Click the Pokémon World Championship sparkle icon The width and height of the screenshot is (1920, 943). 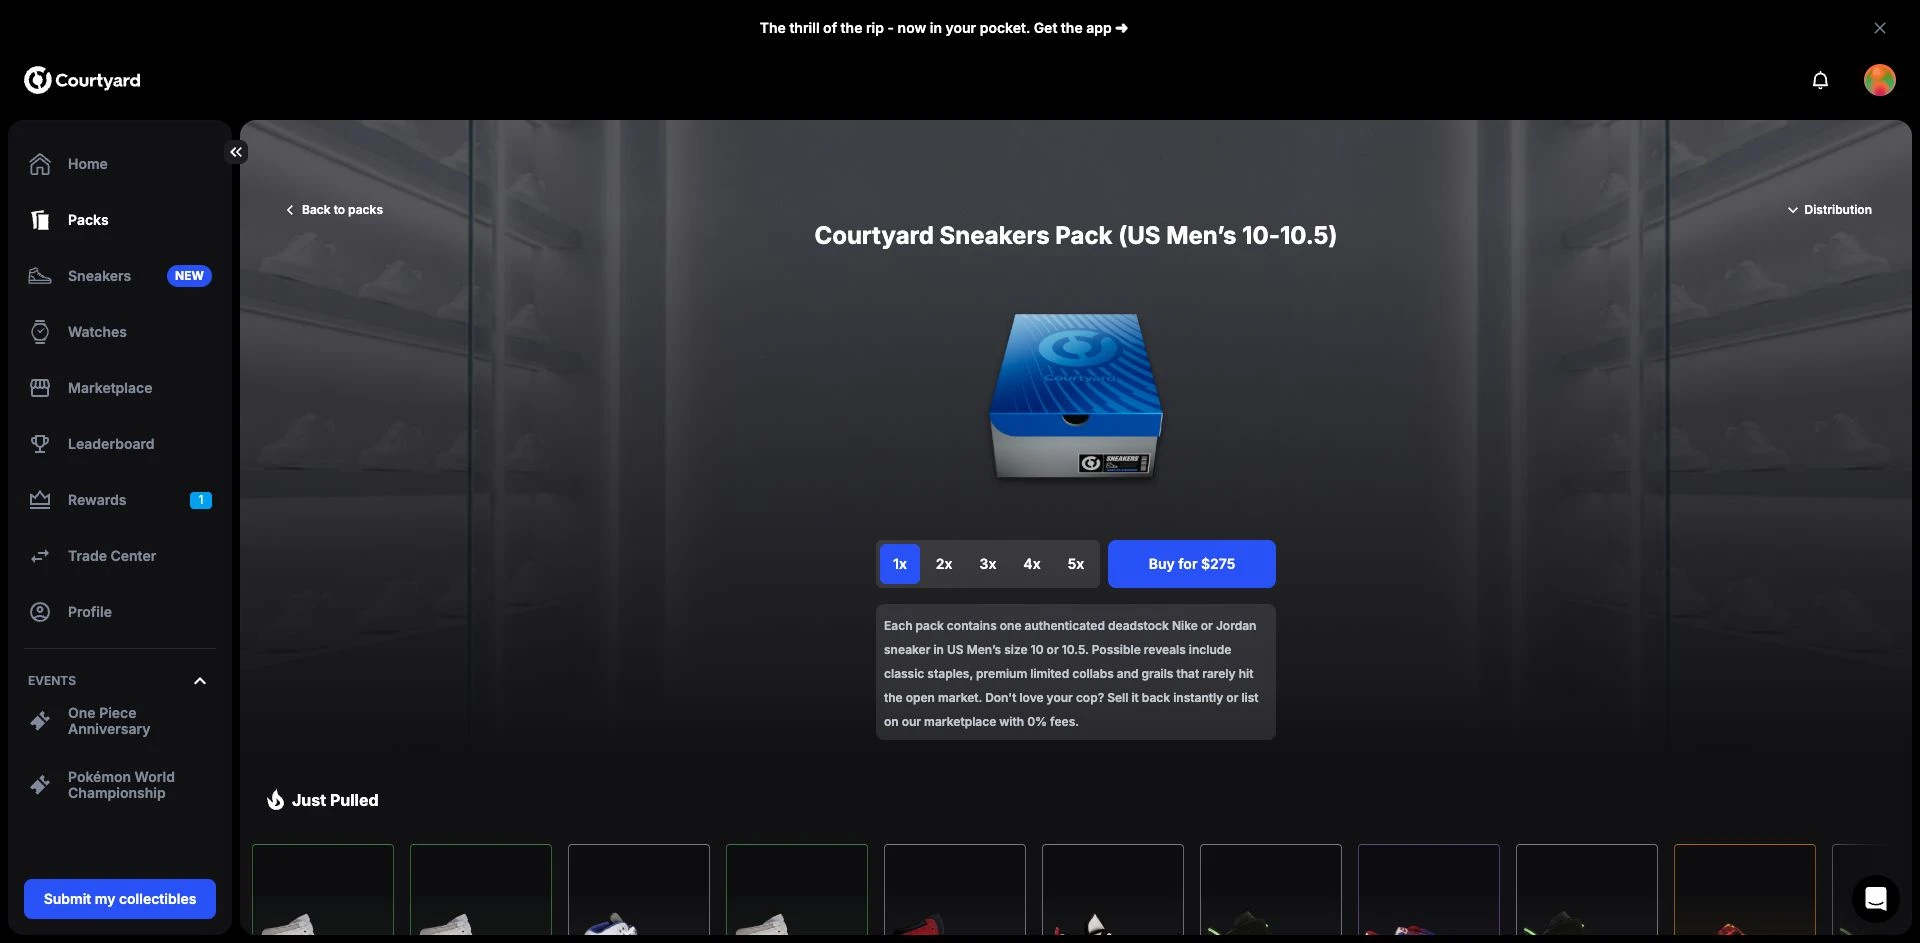(40, 785)
